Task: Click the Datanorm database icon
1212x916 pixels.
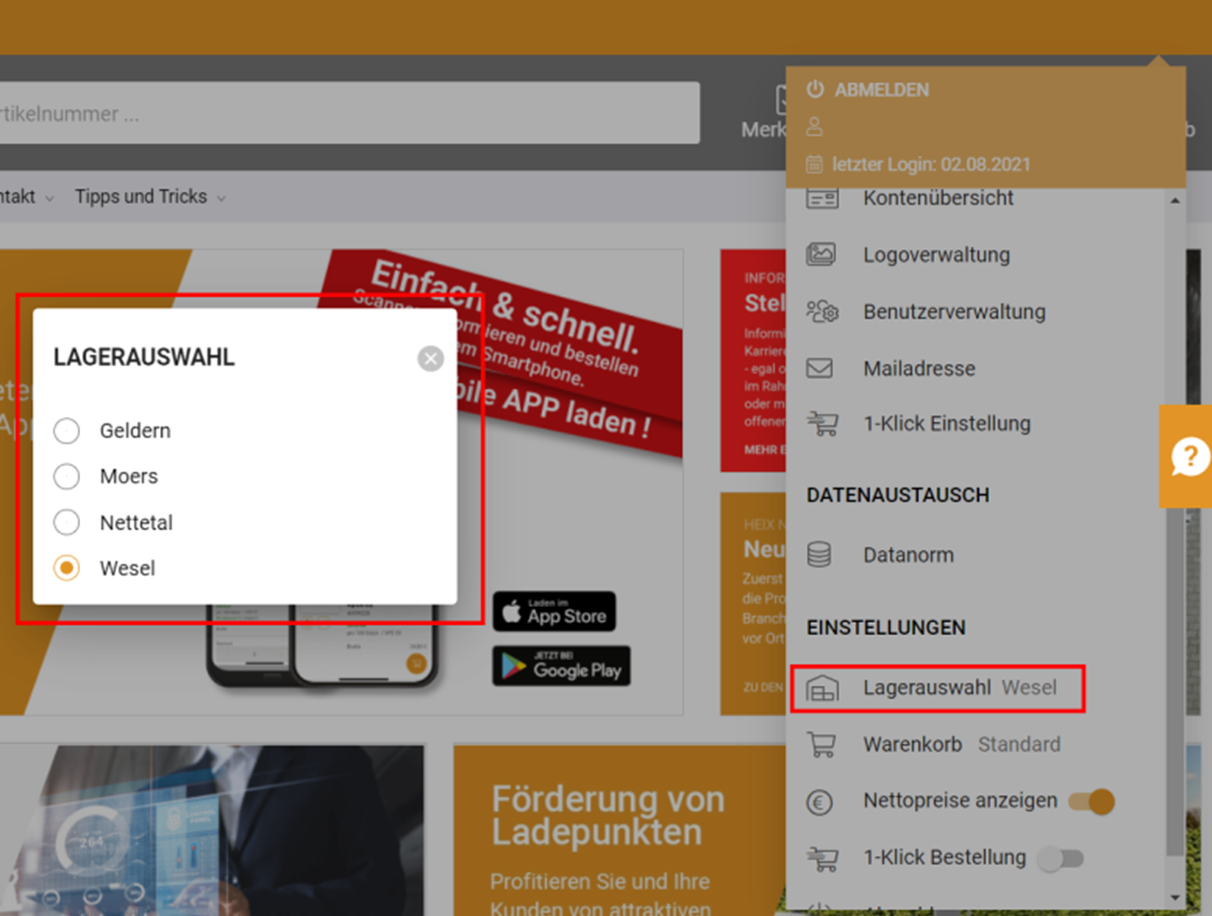Action: (x=819, y=555)
